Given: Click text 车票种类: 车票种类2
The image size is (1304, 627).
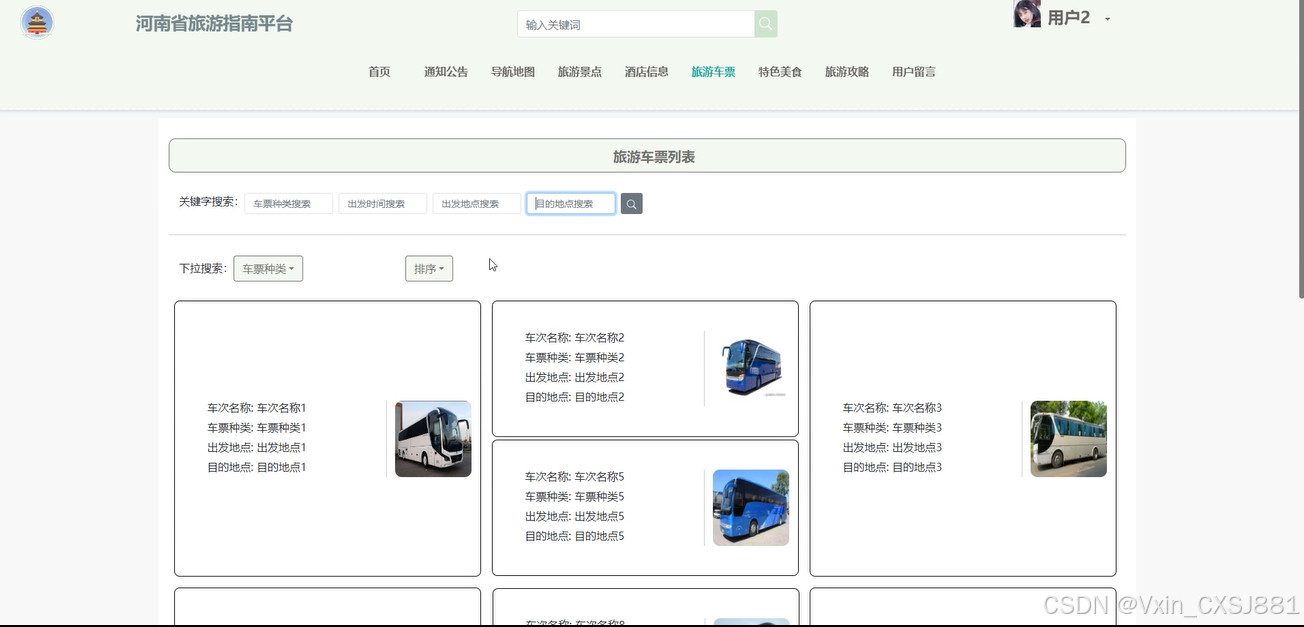Looking at the screenshot, I should pos(575,358).
